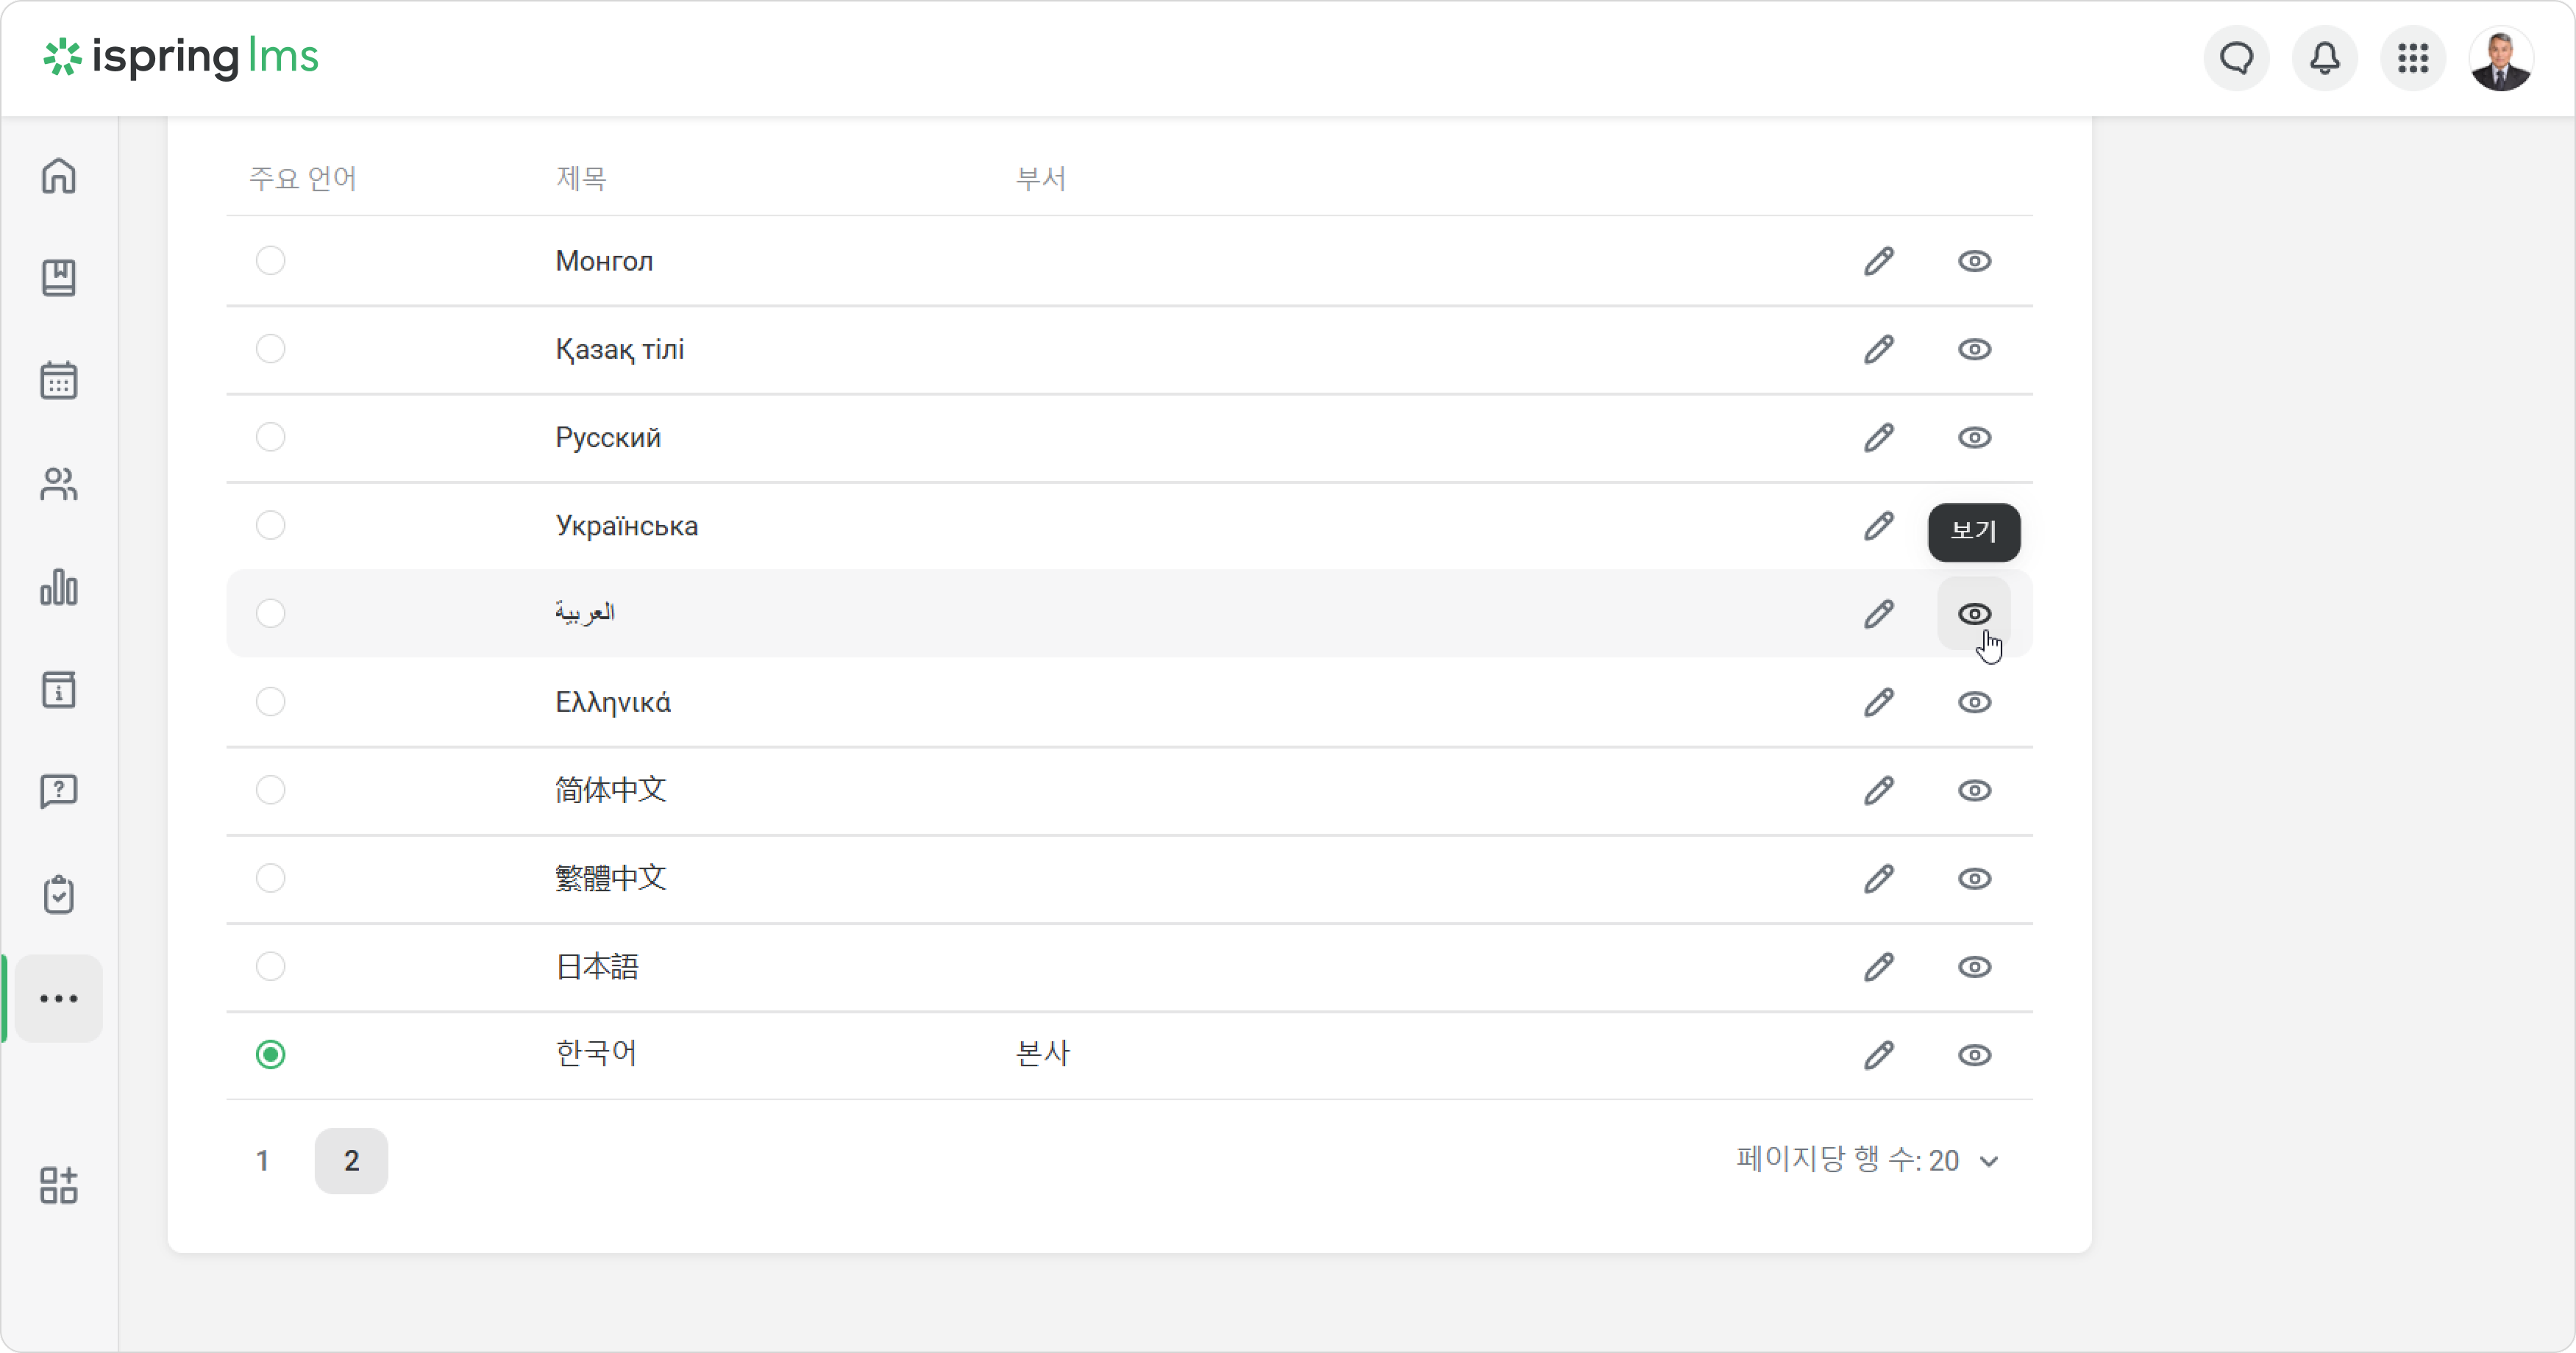This screenshot has width=2576, height=1353.
Task: Go to page 1 of the list
Action: pos(263,1161)
